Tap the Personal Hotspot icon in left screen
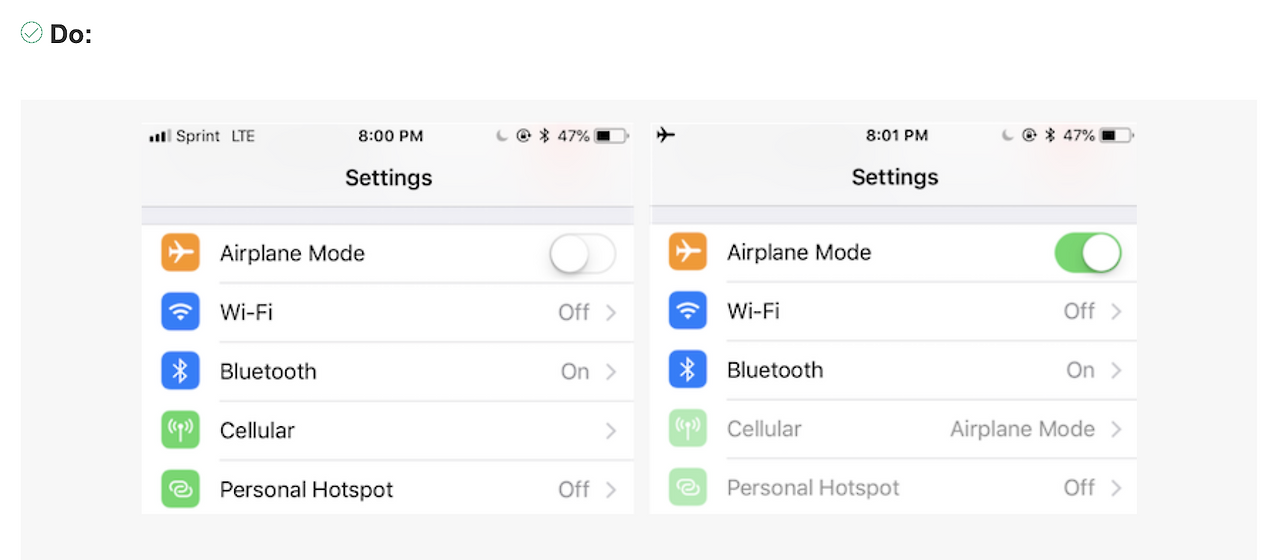The image size is (1280, 560). click(180, 489)
